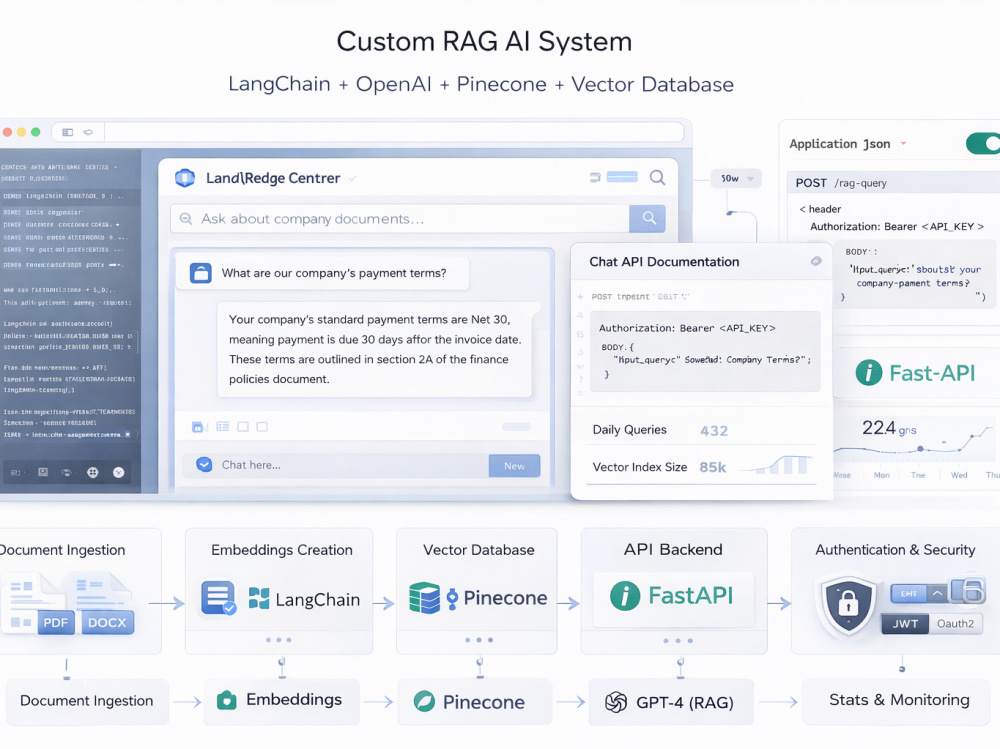
Task: Click the globe icon in code panel toolbar
Action: pos(93,473)
